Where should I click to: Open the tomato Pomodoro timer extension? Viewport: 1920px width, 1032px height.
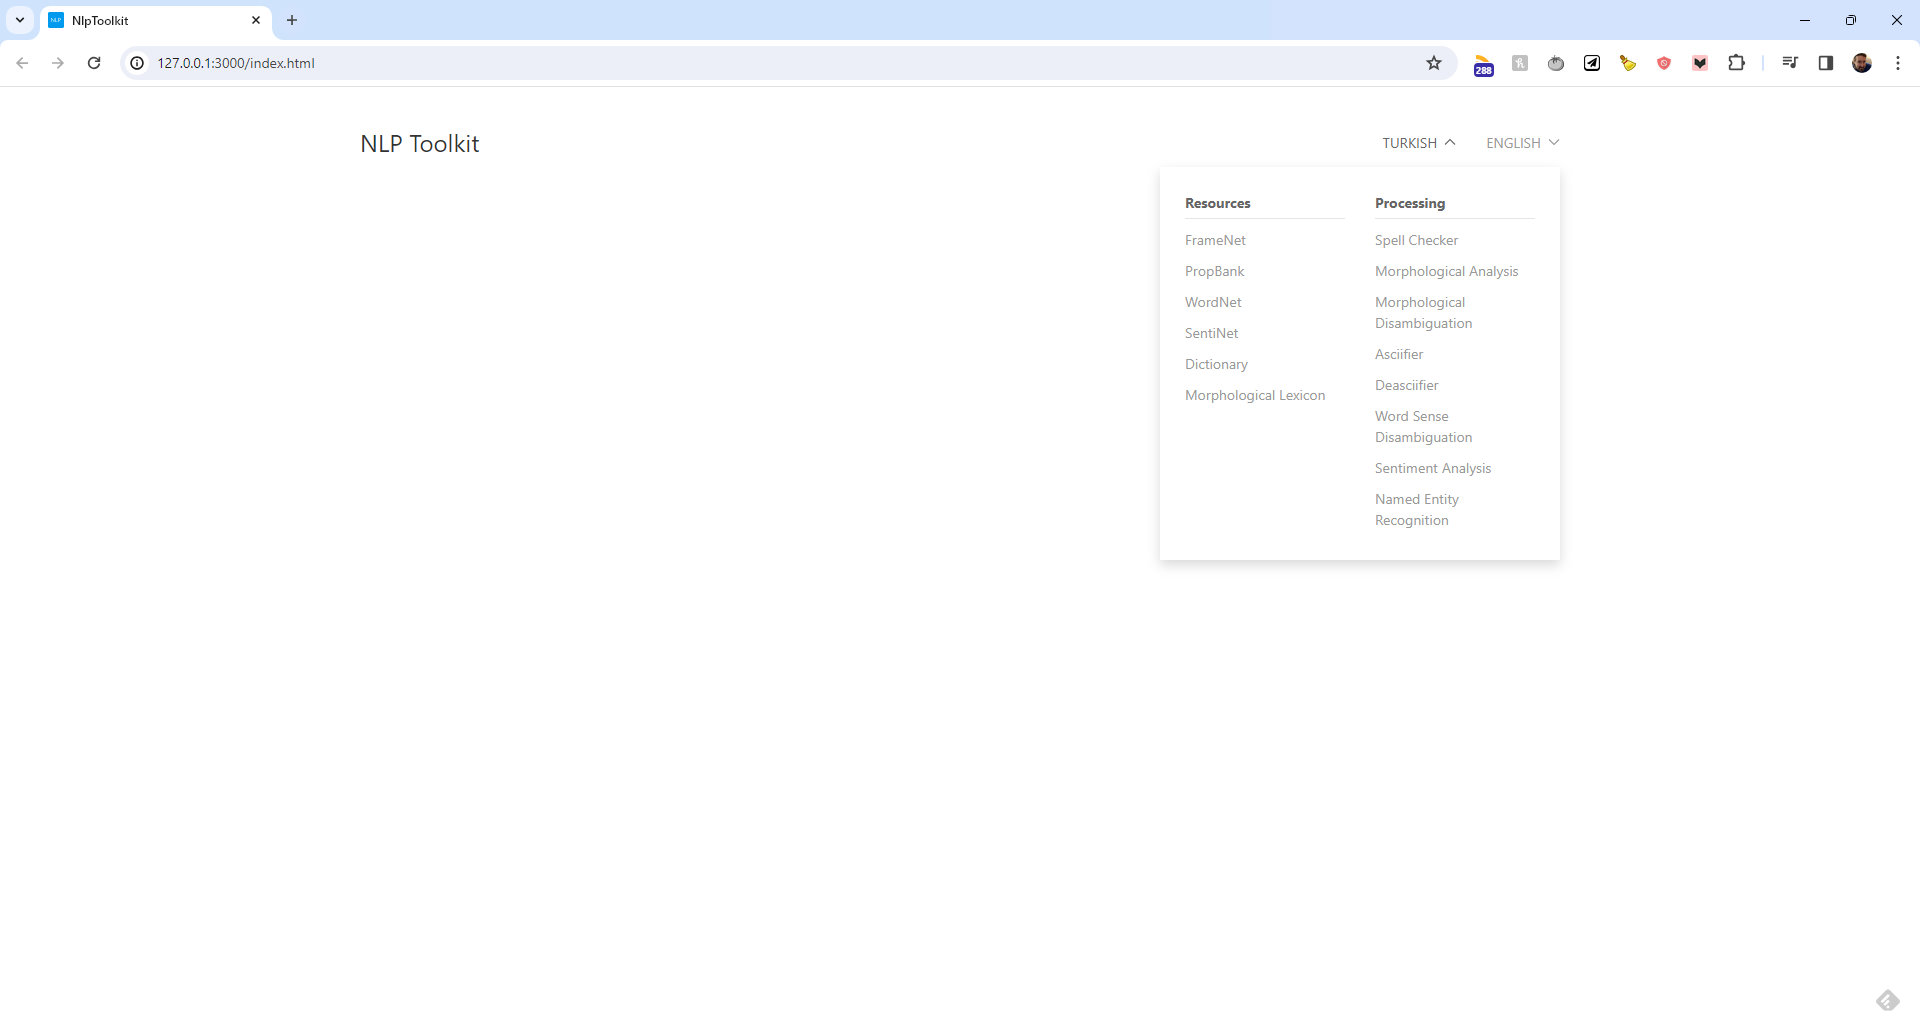1555,62
